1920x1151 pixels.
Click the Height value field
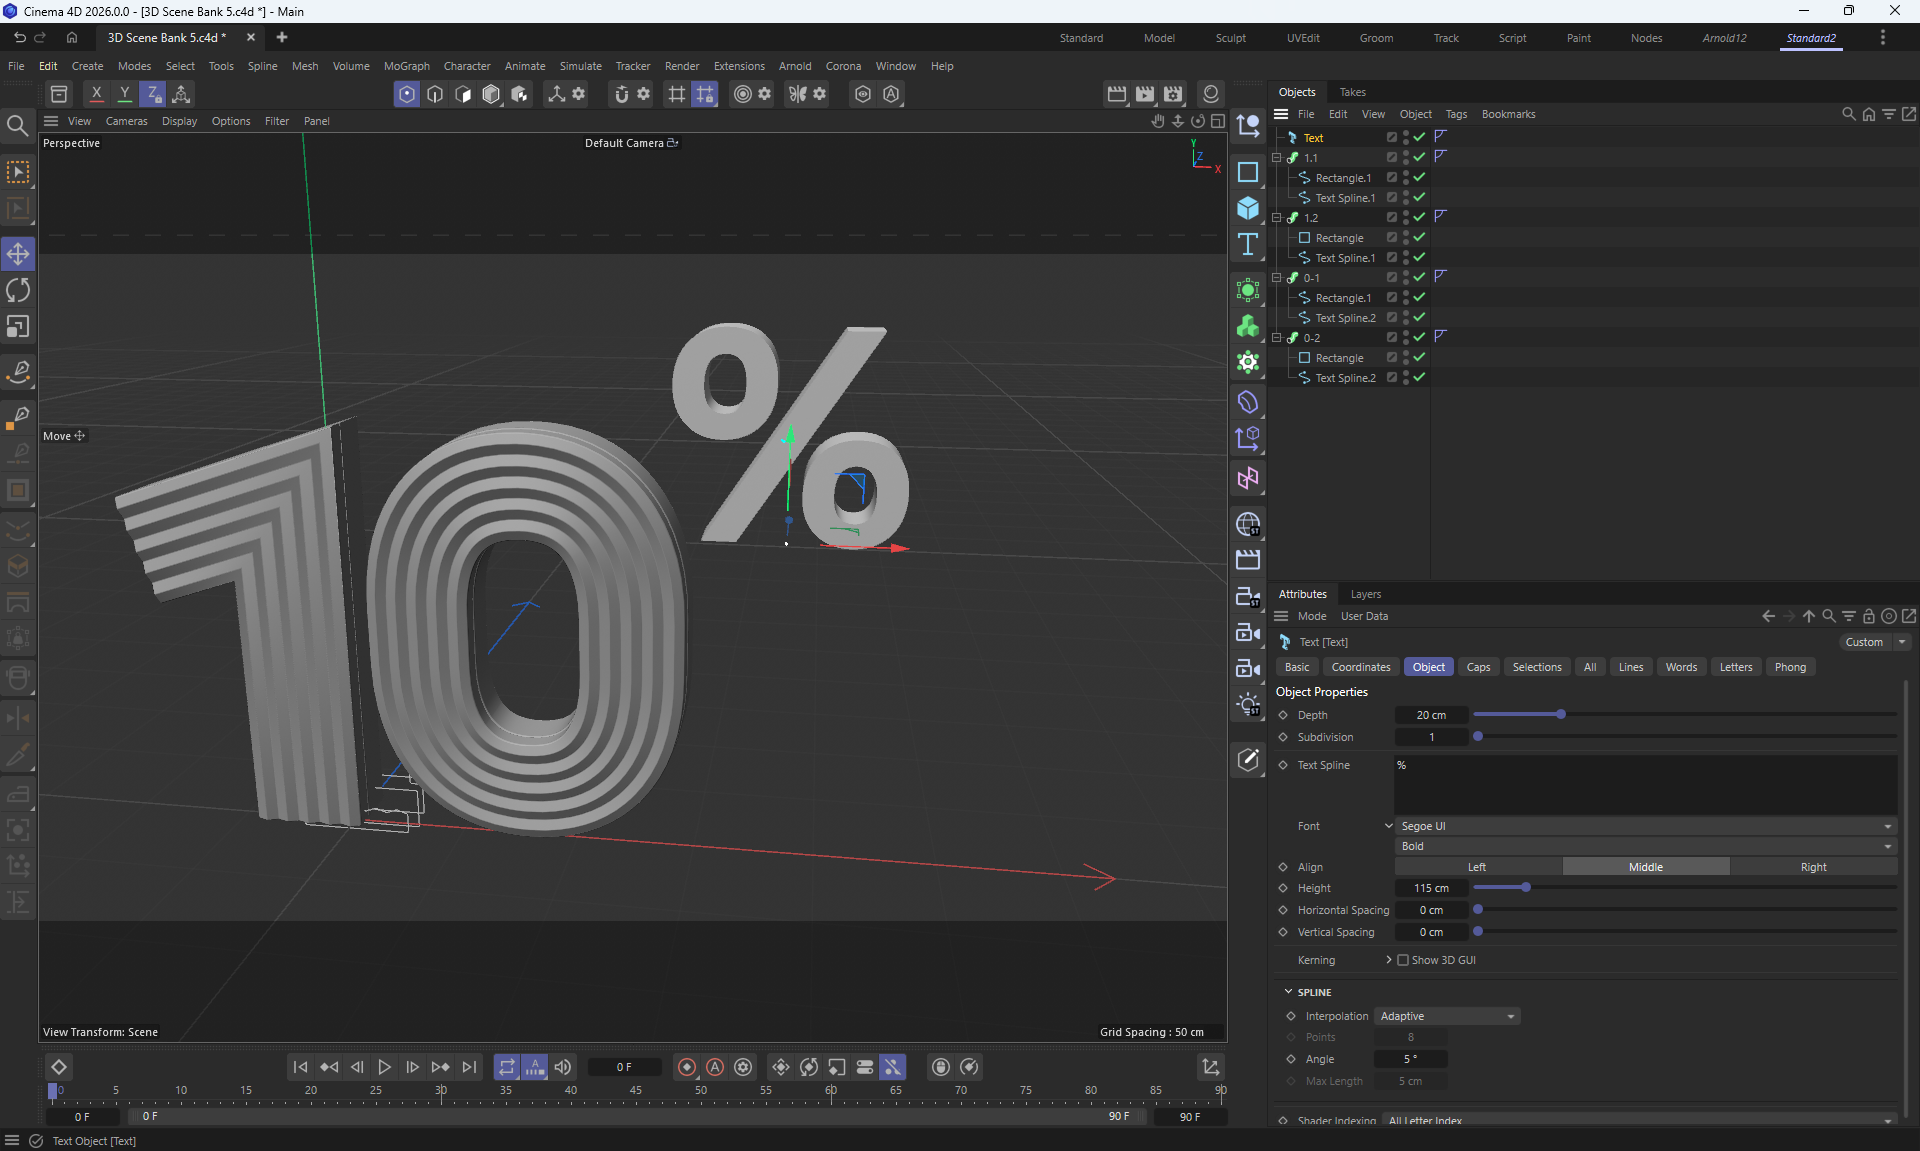(1431, 888)
